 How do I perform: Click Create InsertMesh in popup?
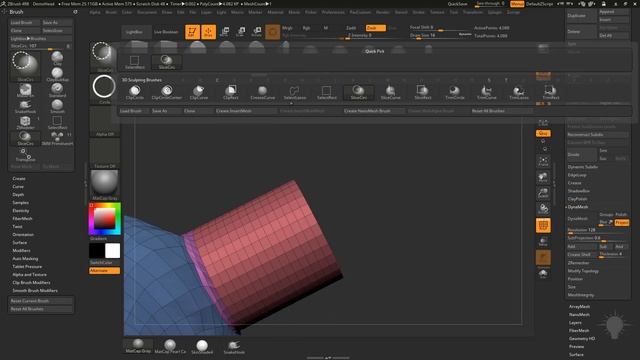tap(246, 111)
